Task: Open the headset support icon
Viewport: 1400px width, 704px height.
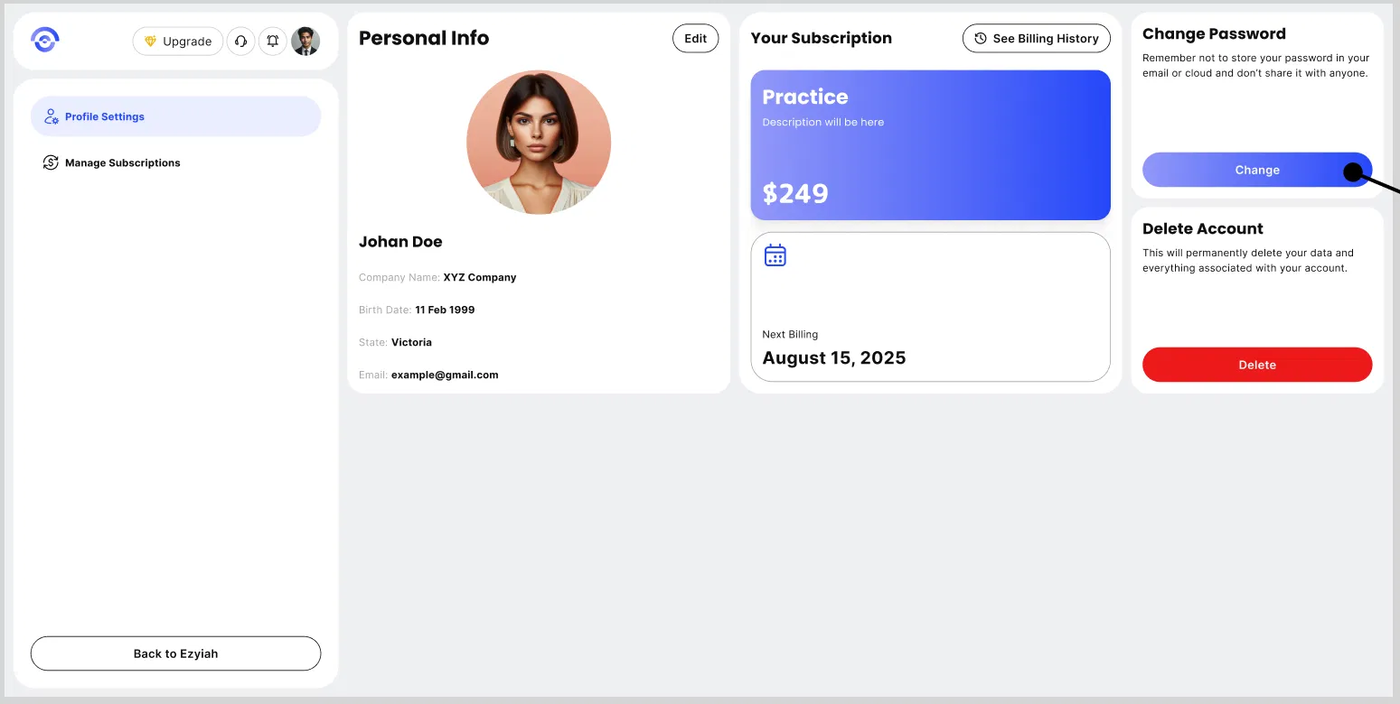Action: tap(241, 41)
